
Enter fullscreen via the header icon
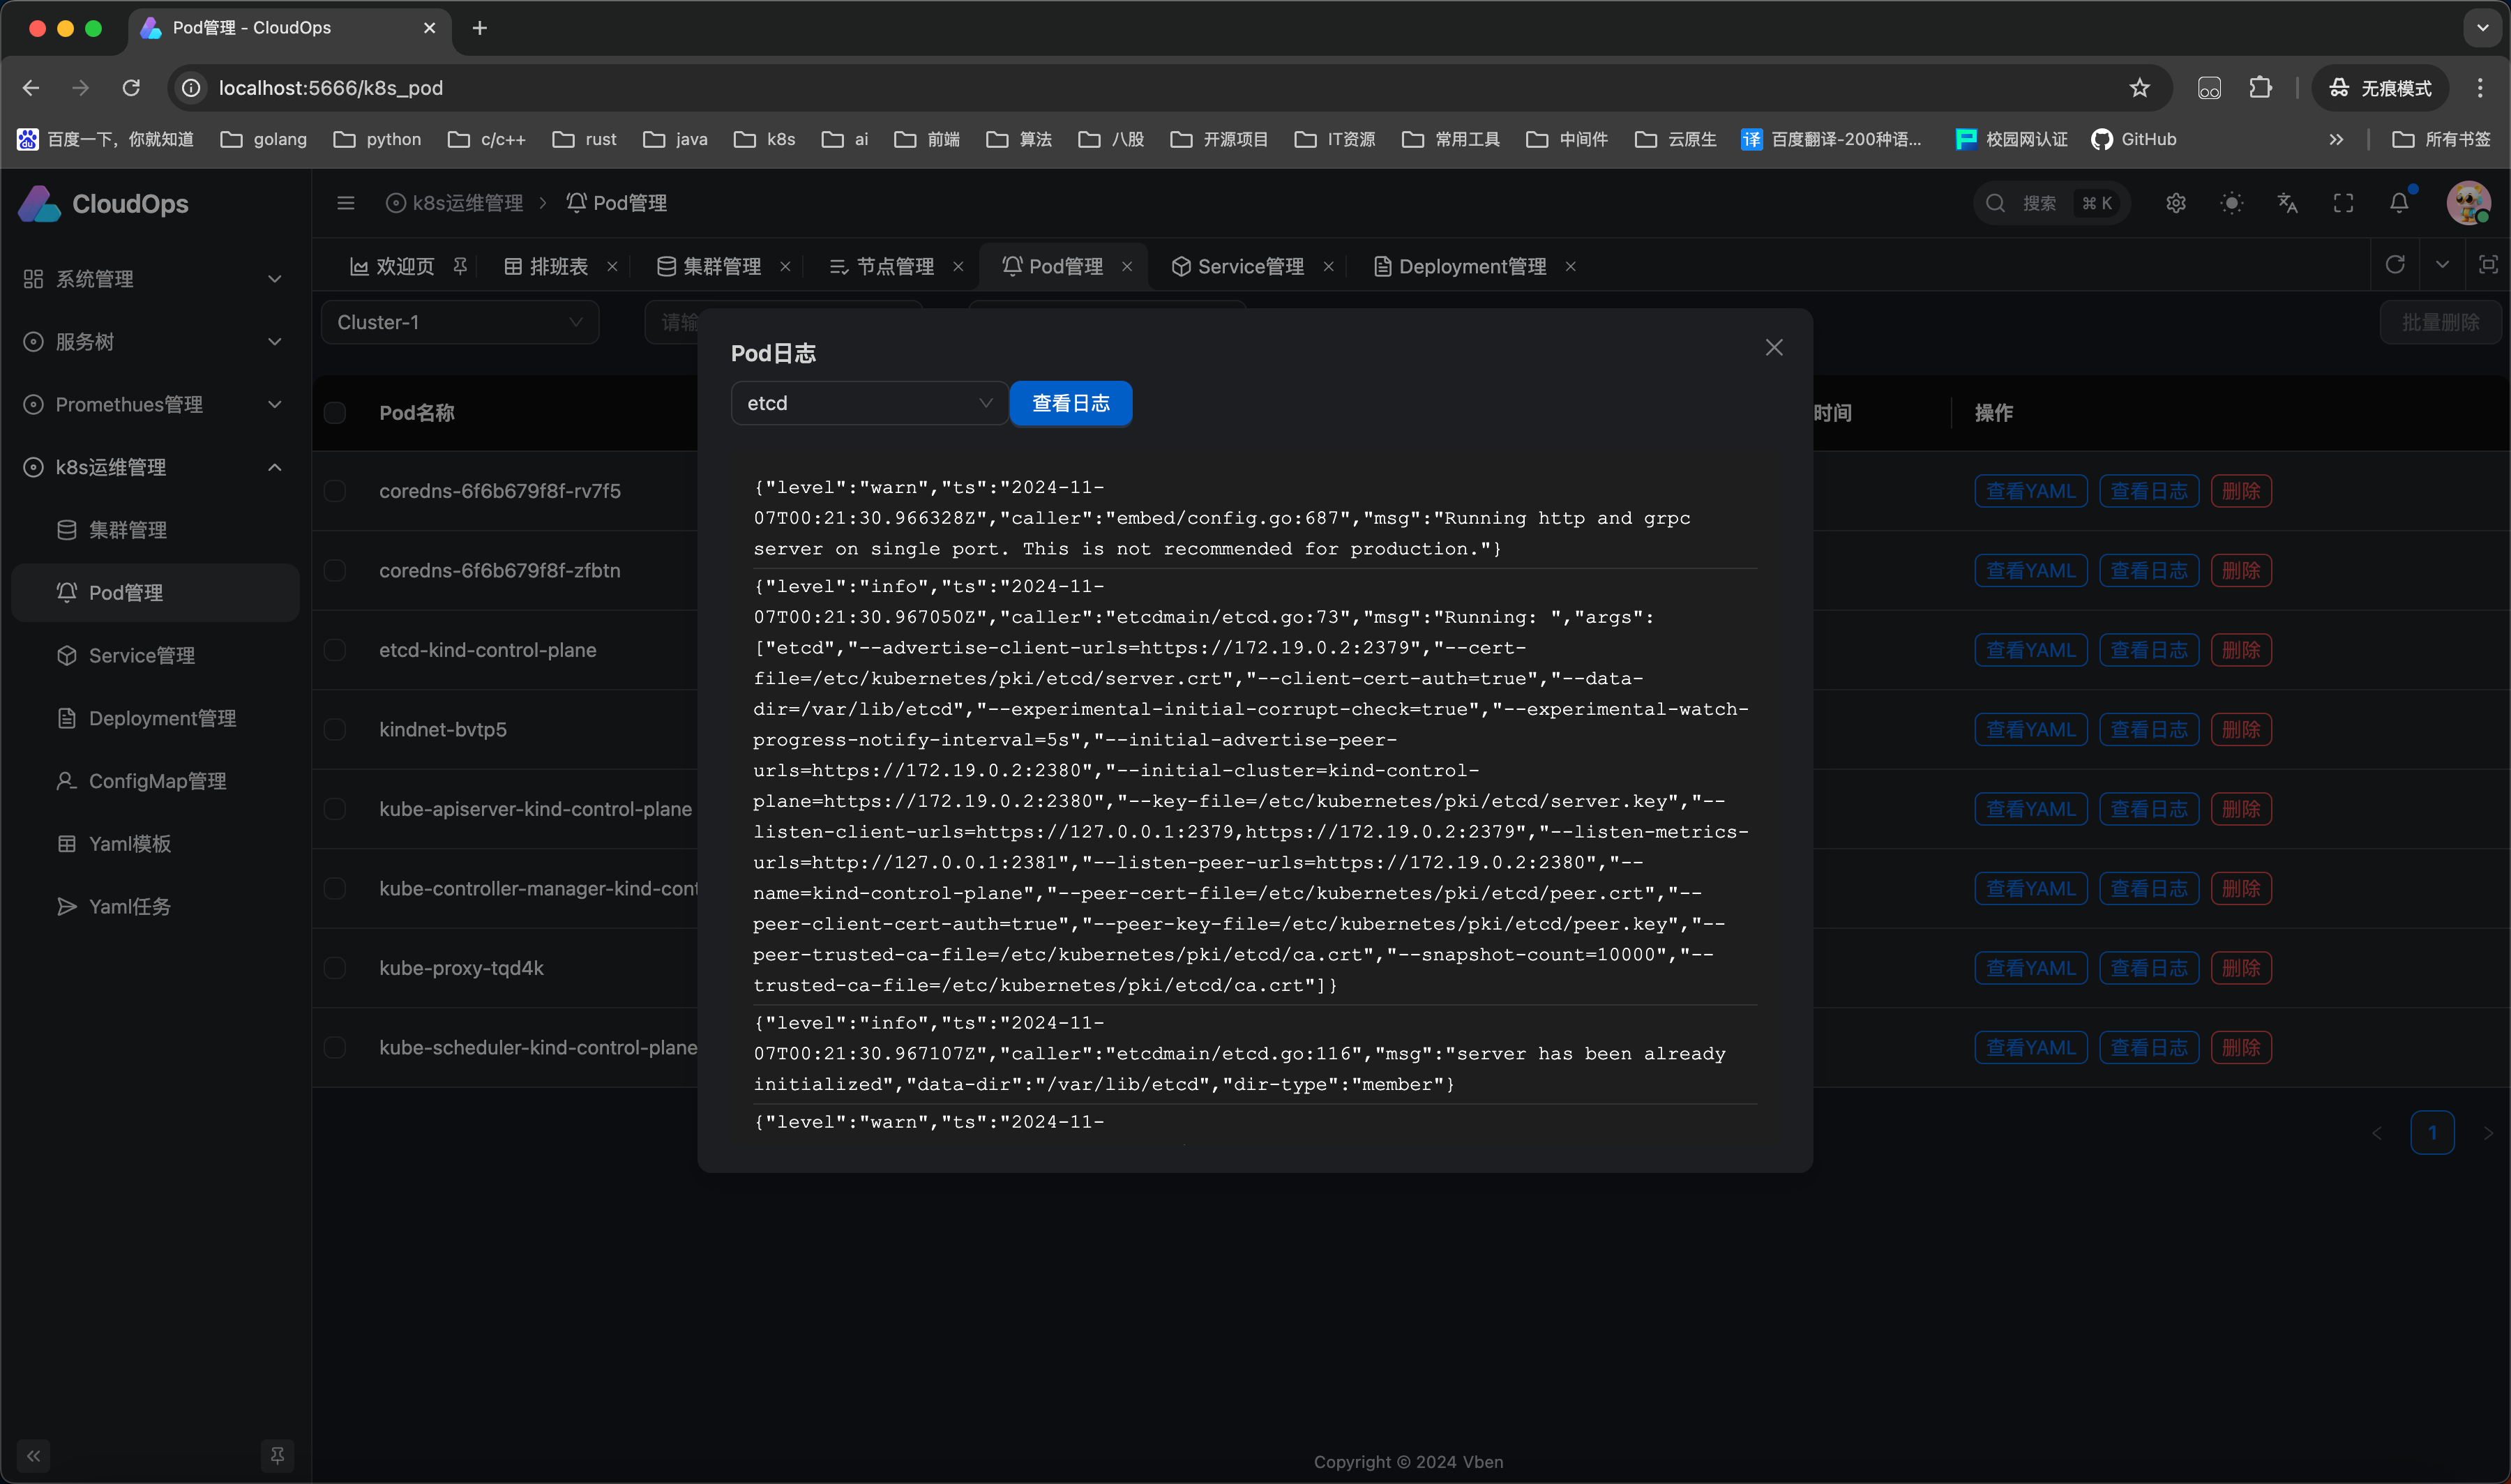(2343, 203)
